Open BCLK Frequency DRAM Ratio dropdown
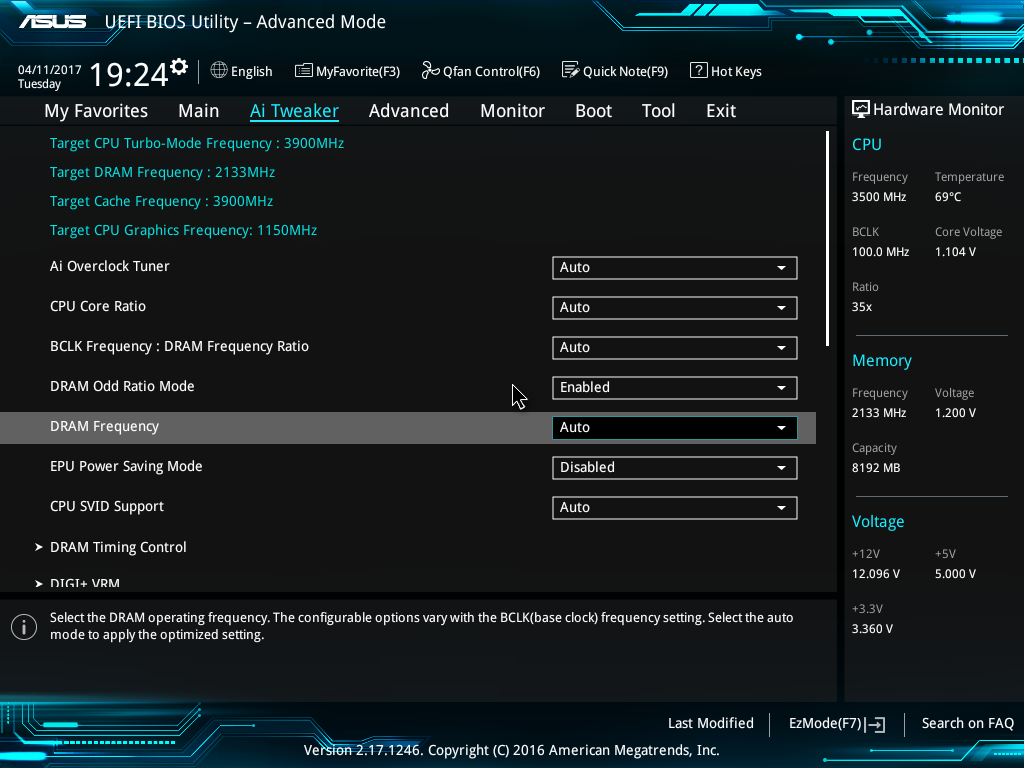The height and width of the screenshot is (768, 1024). pos(674,347)
